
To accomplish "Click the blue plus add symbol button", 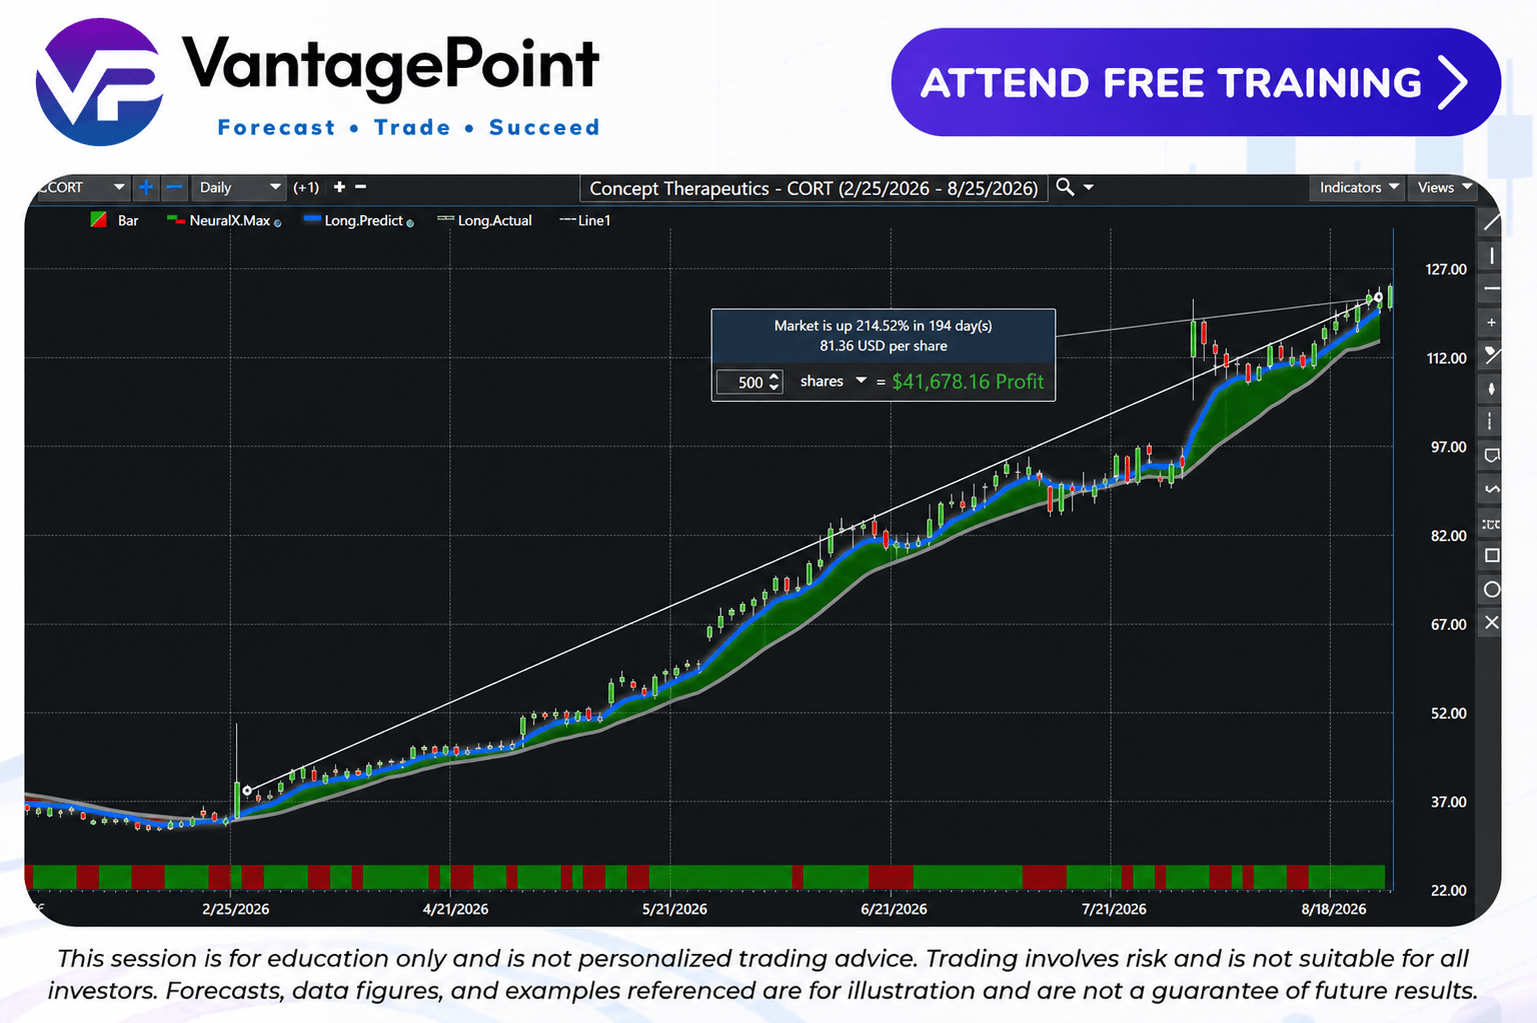I will click(x=146, y=187).
